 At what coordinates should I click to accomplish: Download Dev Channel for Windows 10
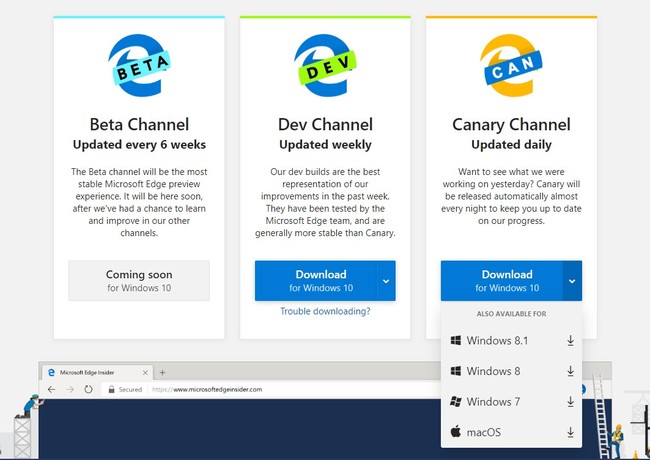[316, 281]
